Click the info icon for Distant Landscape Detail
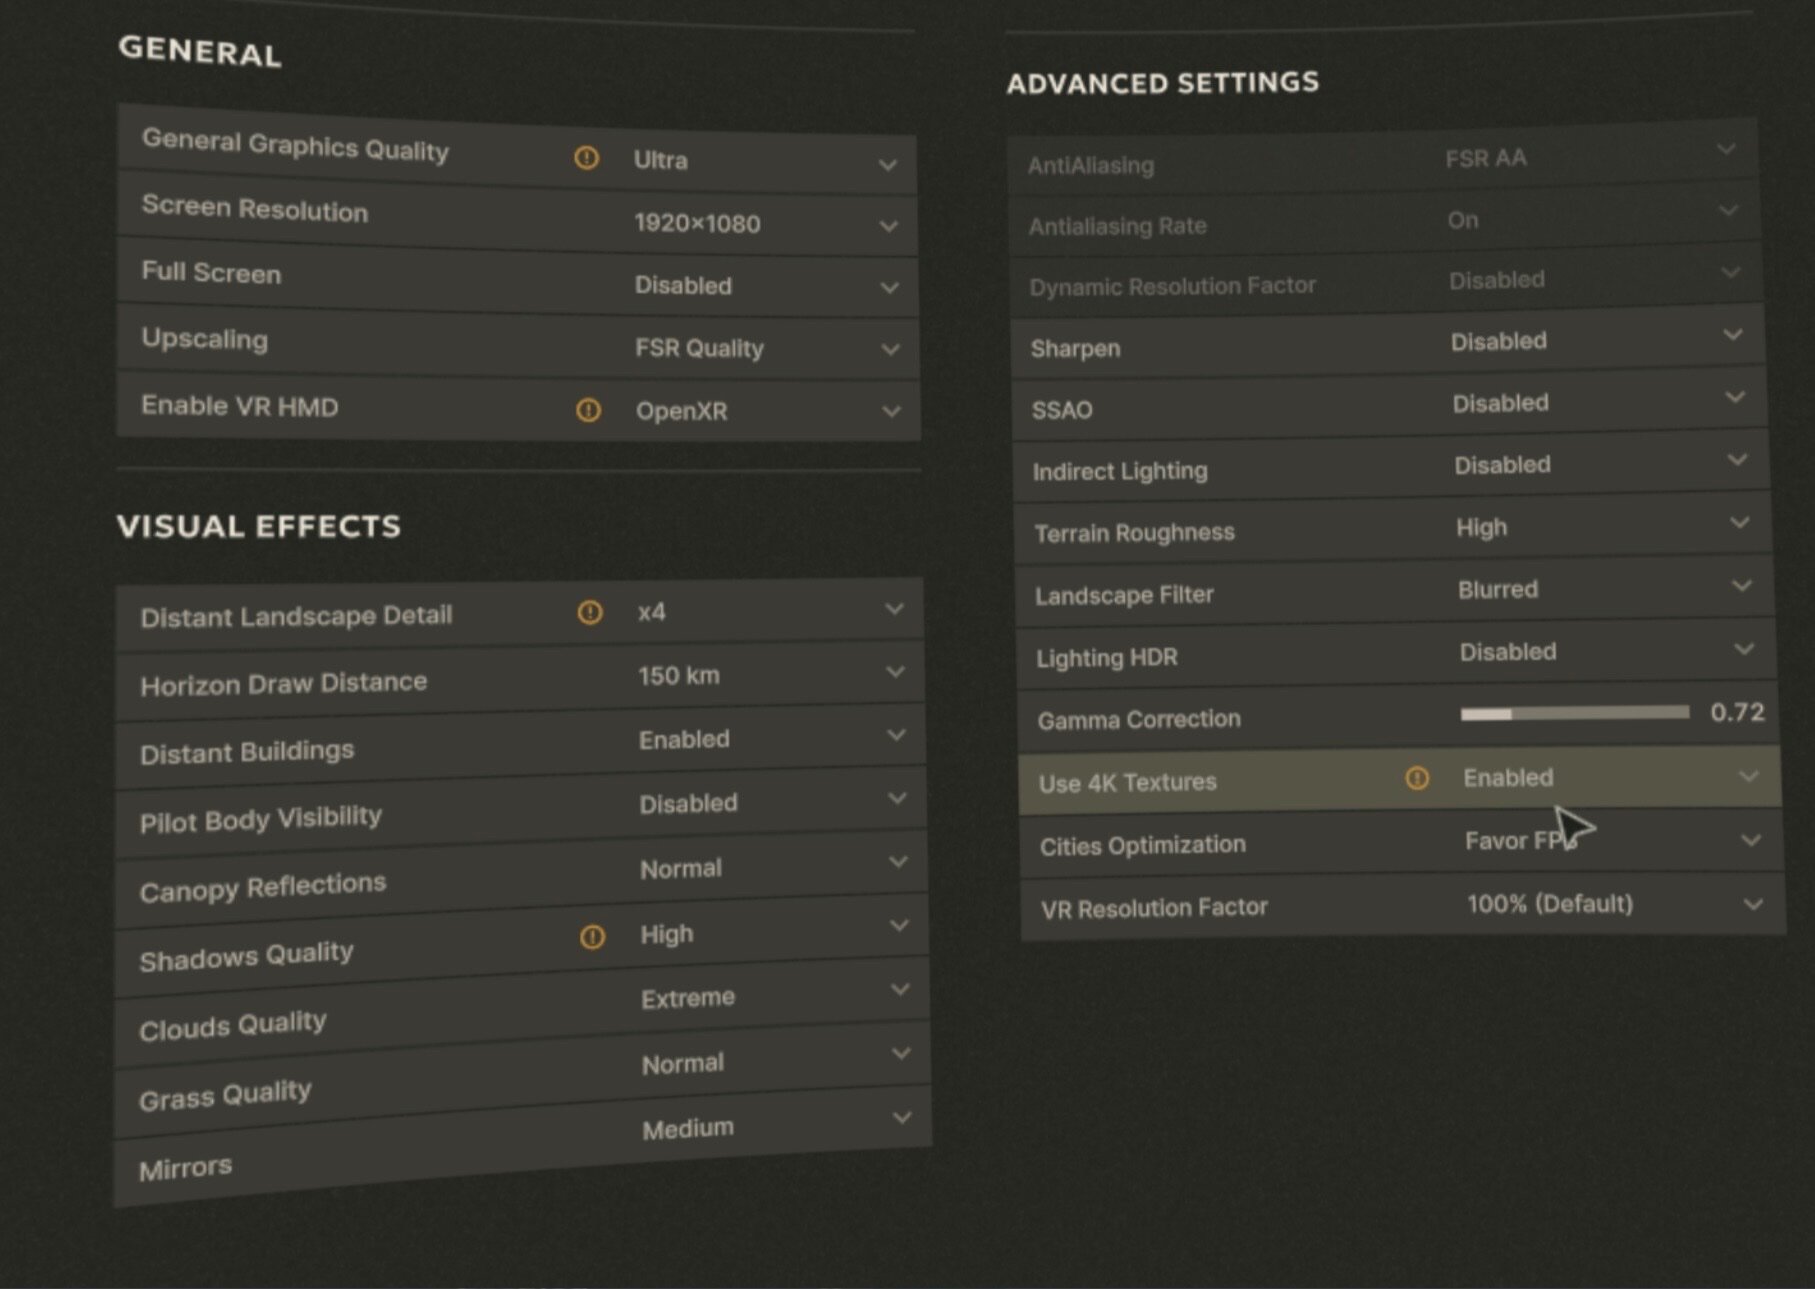 point(590,612)
